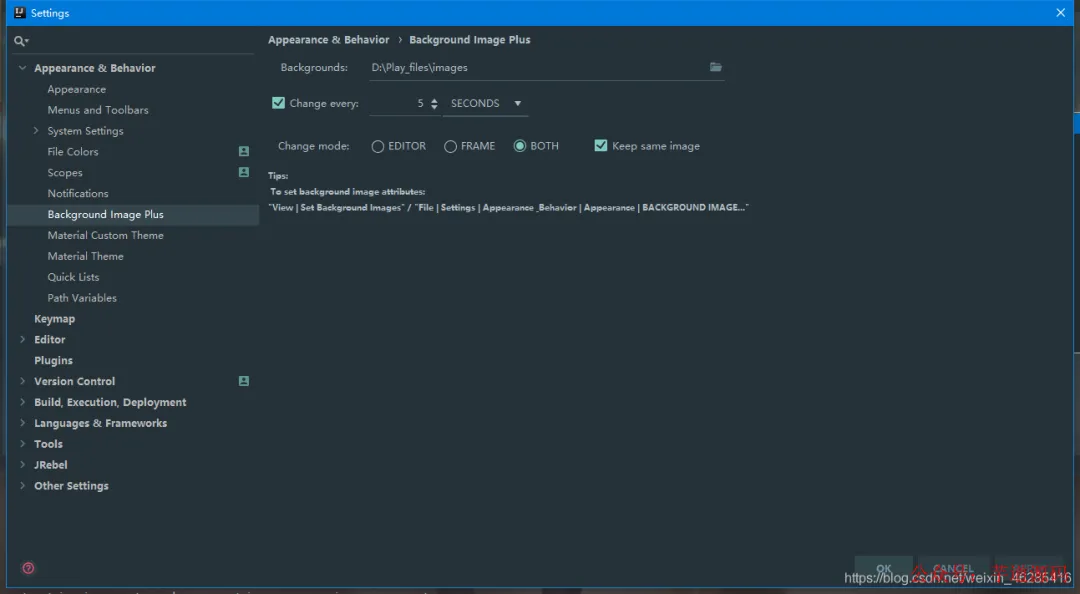The width and height of the screenshot is (1080, 594).
Task: Click Appearance & Behavior breadcrumb
Action: (329, 40)
